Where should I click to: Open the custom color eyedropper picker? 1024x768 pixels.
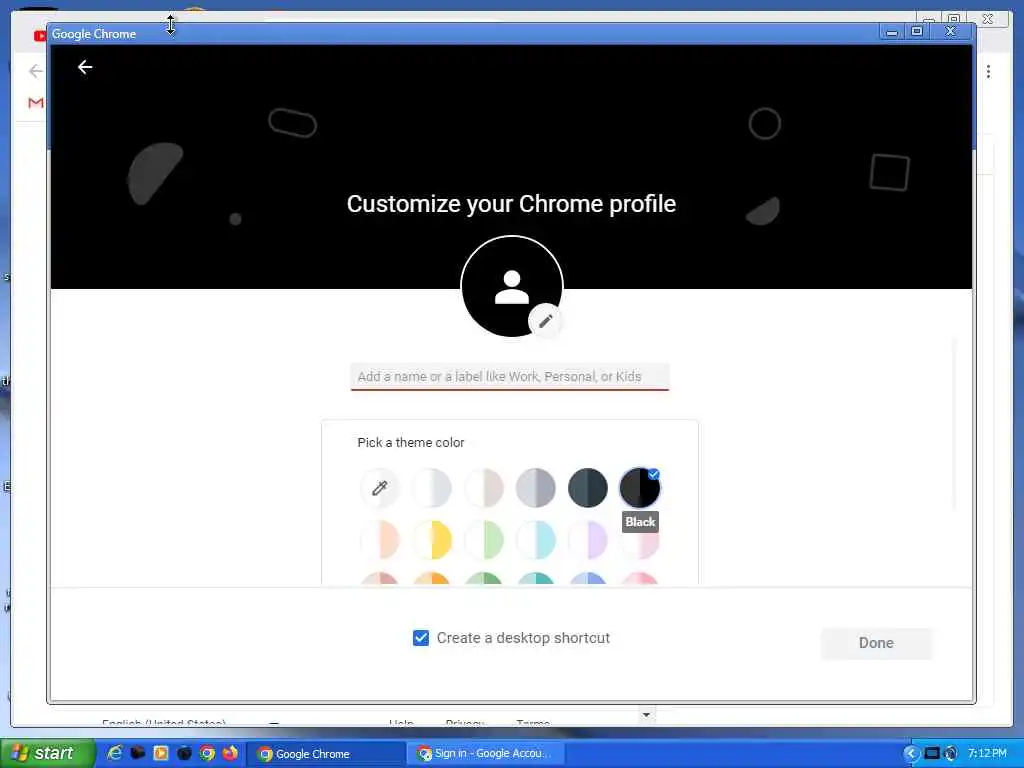[379, 488]
